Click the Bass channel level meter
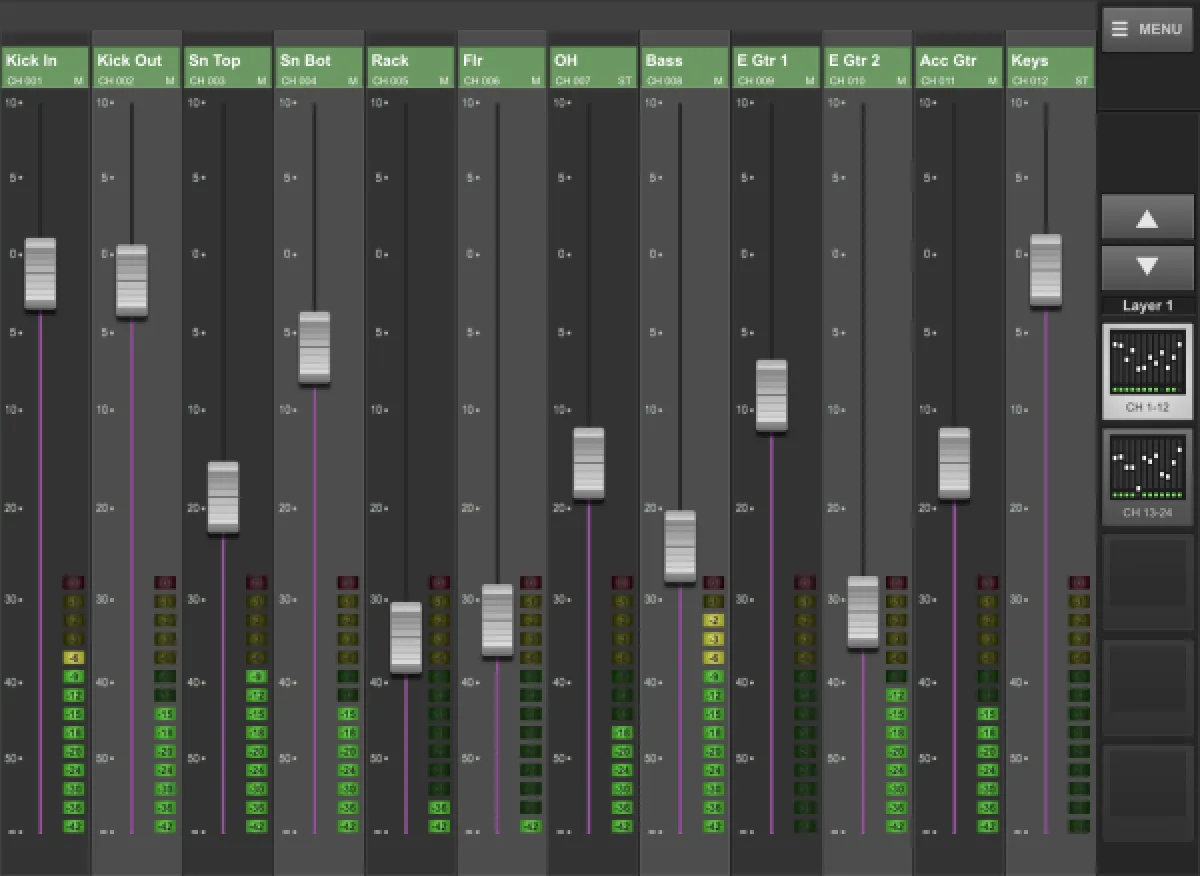This screenshot has height=876, width=1200. point(713,704)
